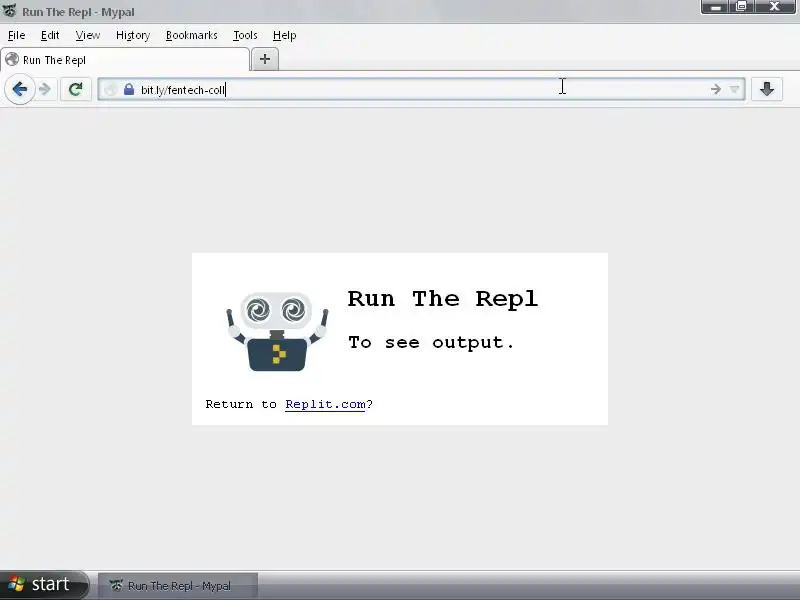Open the File menu
The image size is (800, 600).
pos(16,35)
